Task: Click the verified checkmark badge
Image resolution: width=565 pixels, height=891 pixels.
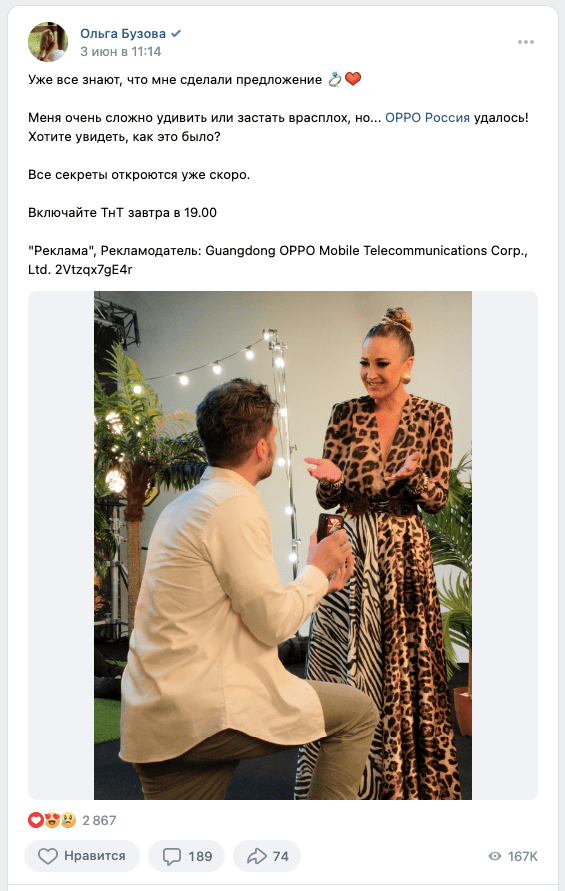Action: point(176,34)
